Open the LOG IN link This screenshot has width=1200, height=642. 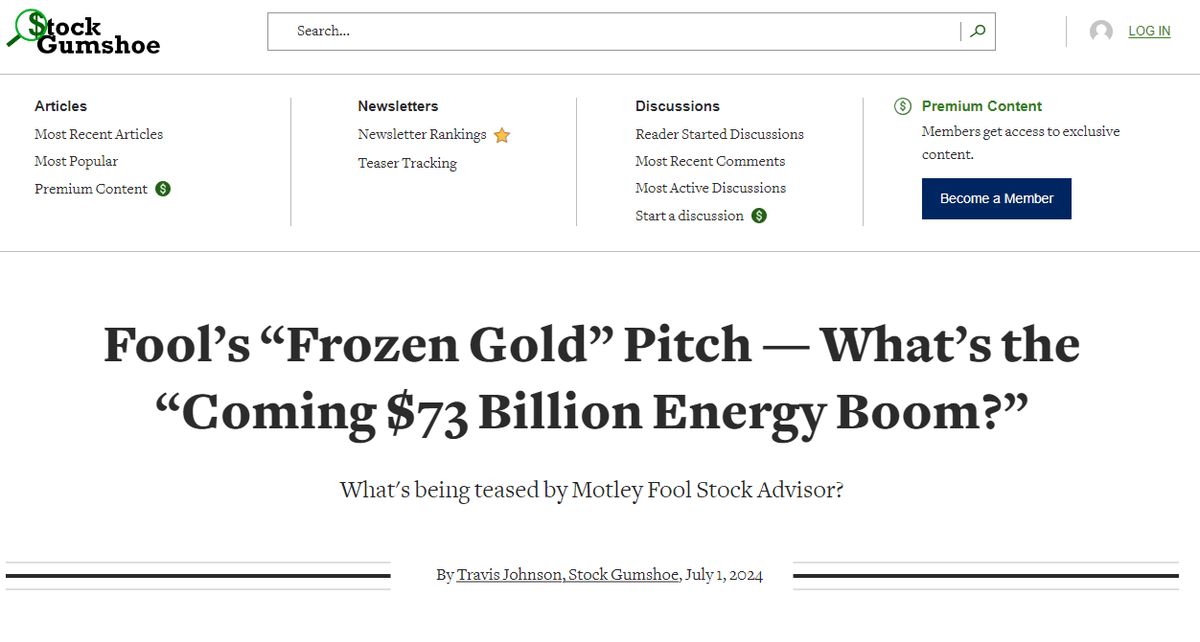pyautogui.click(x=1149, y=31)
